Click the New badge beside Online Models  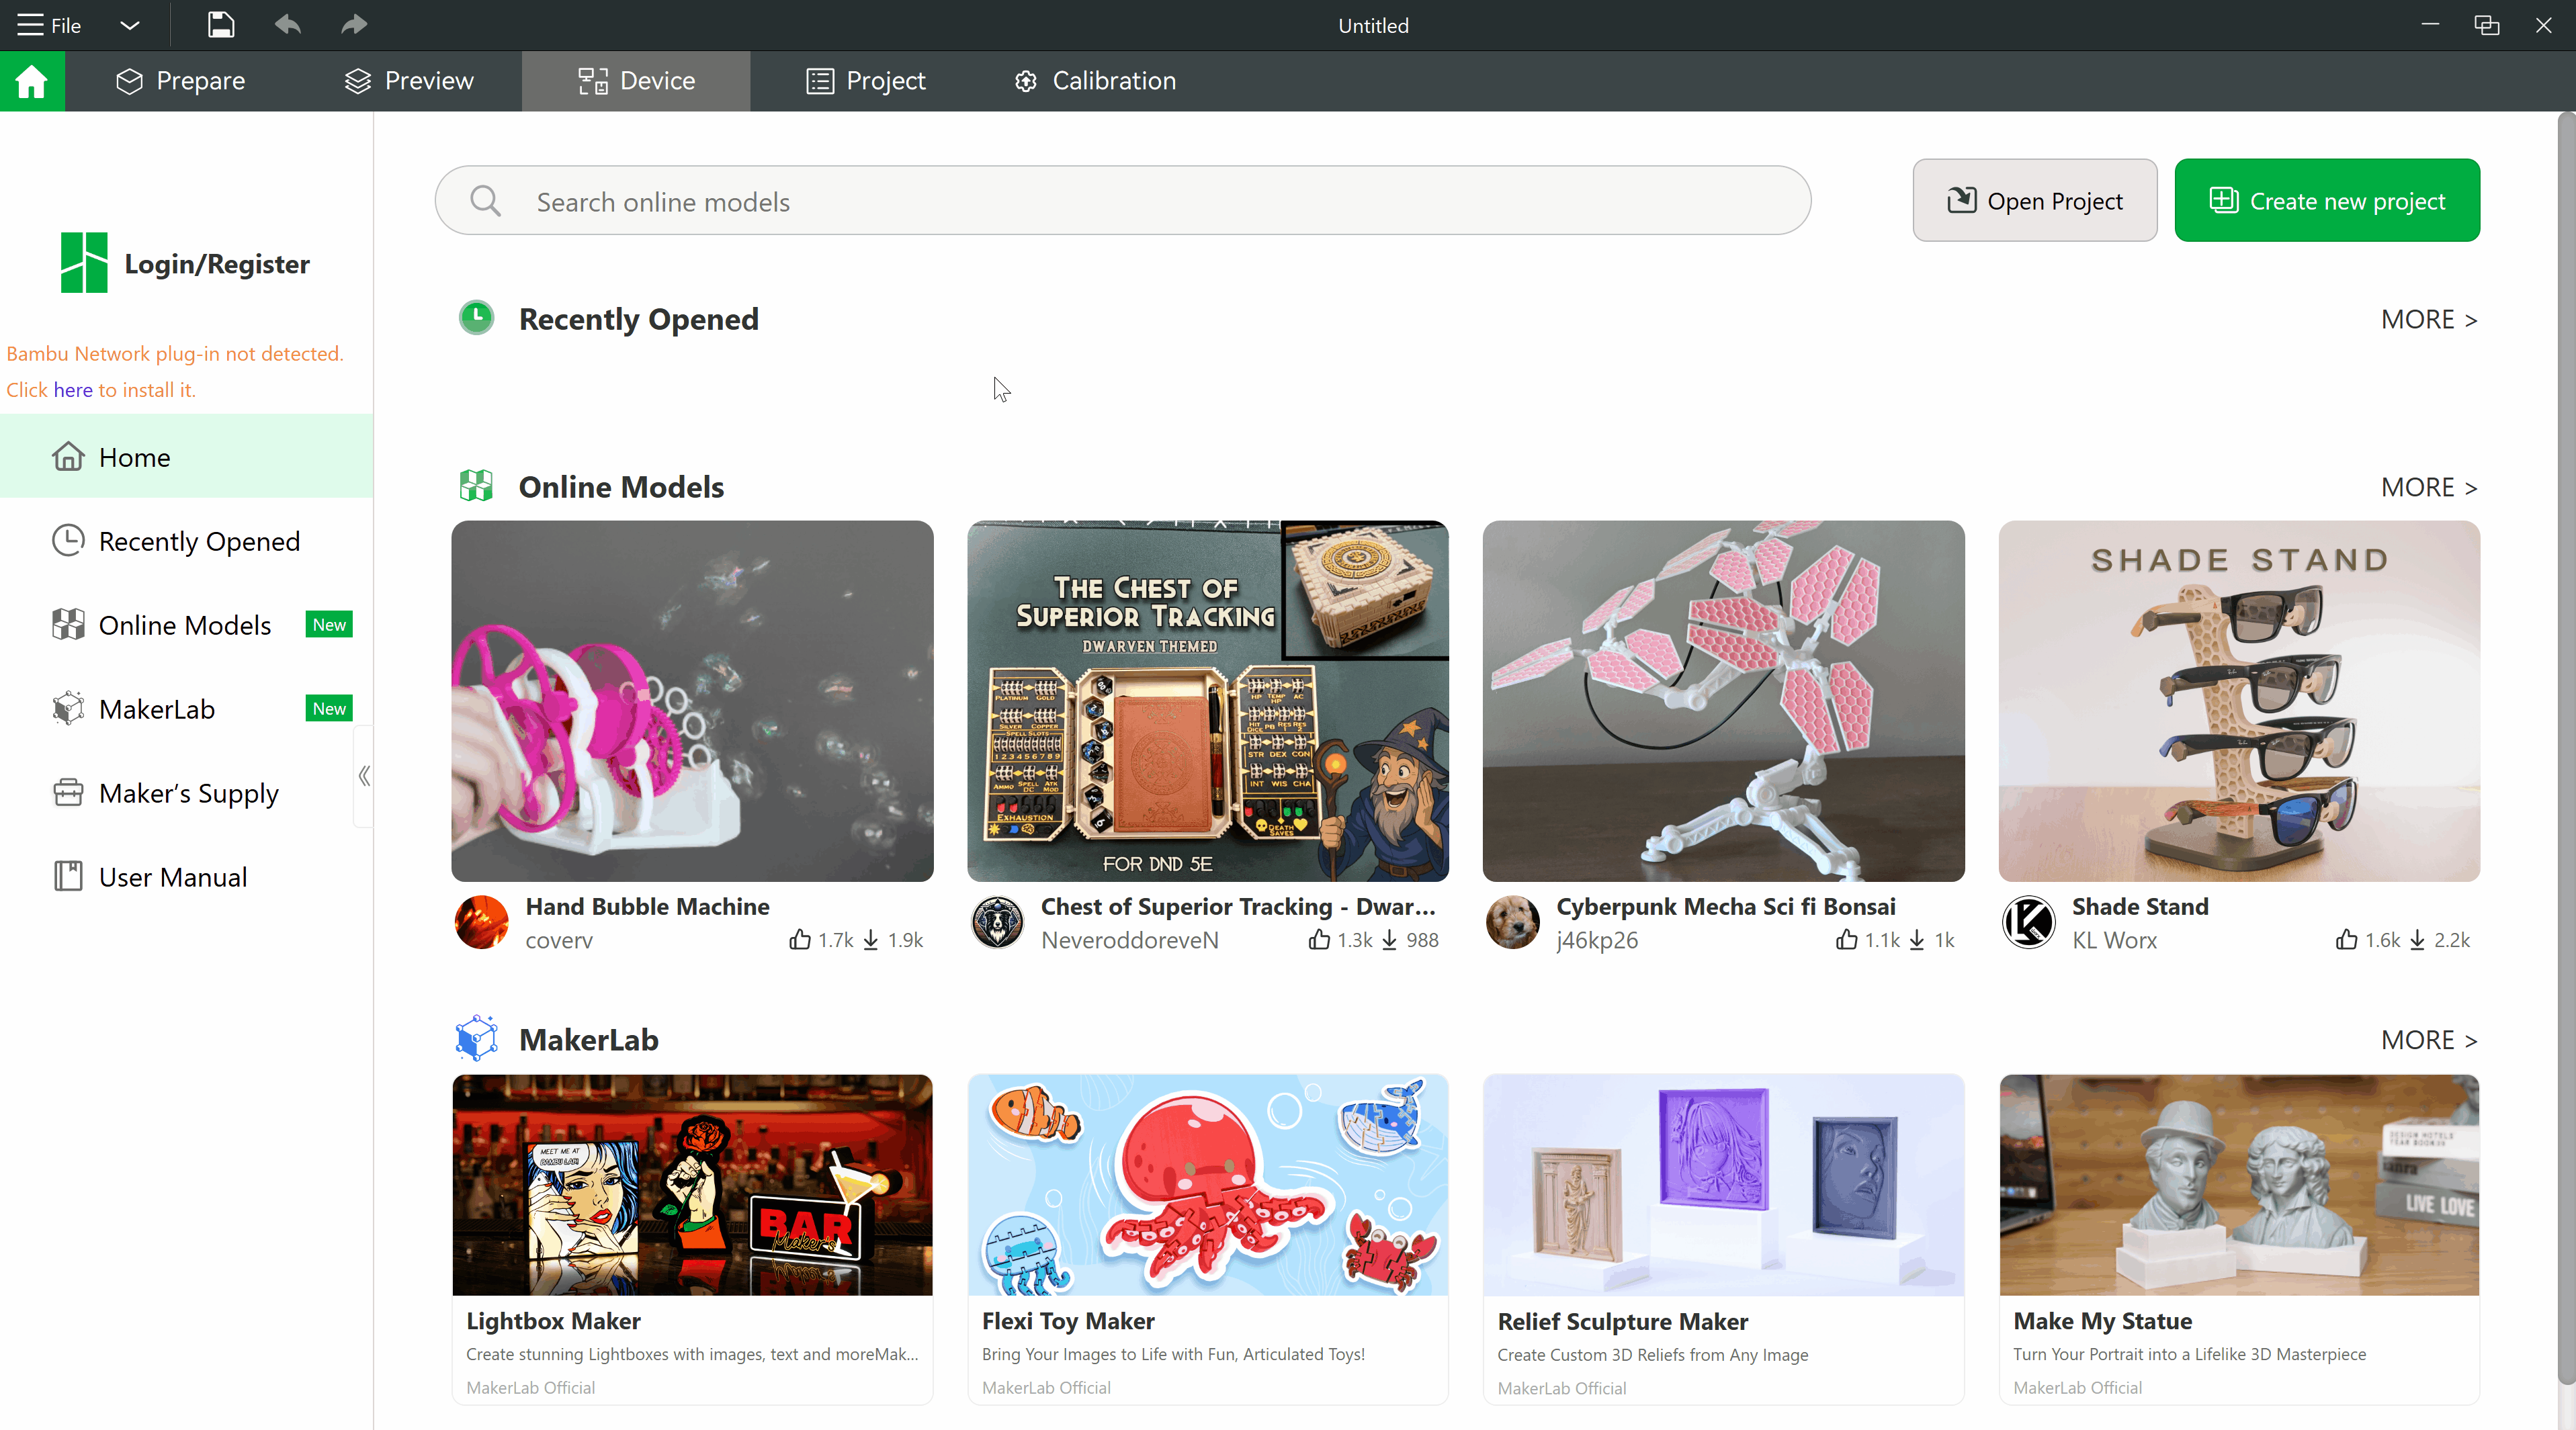click(329, 625)
